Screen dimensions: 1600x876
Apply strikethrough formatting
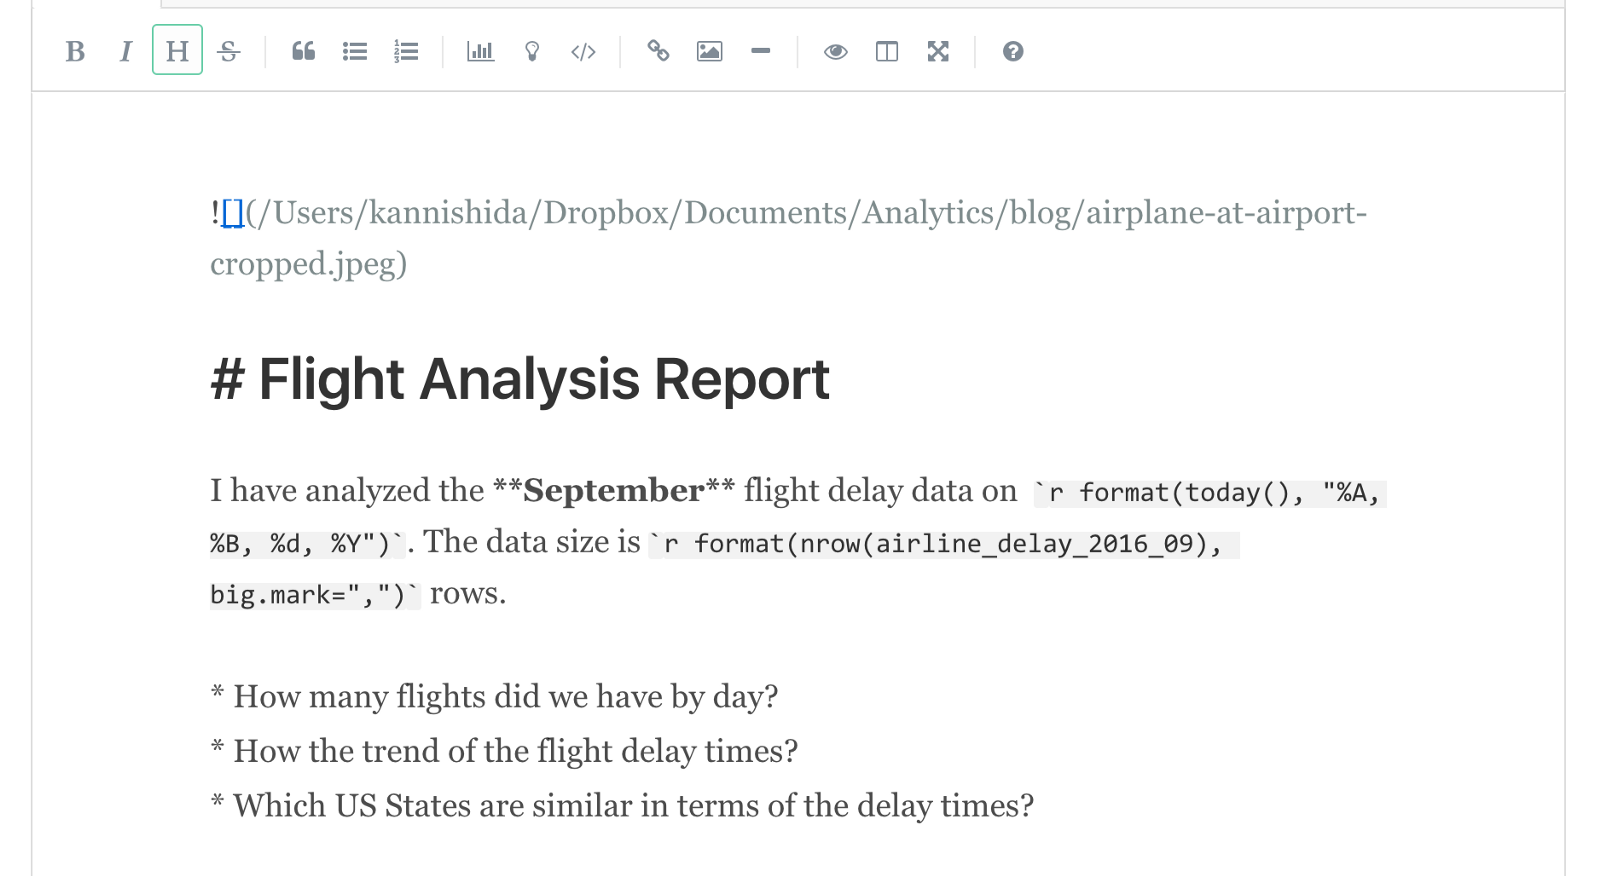(x=229, y=51)
